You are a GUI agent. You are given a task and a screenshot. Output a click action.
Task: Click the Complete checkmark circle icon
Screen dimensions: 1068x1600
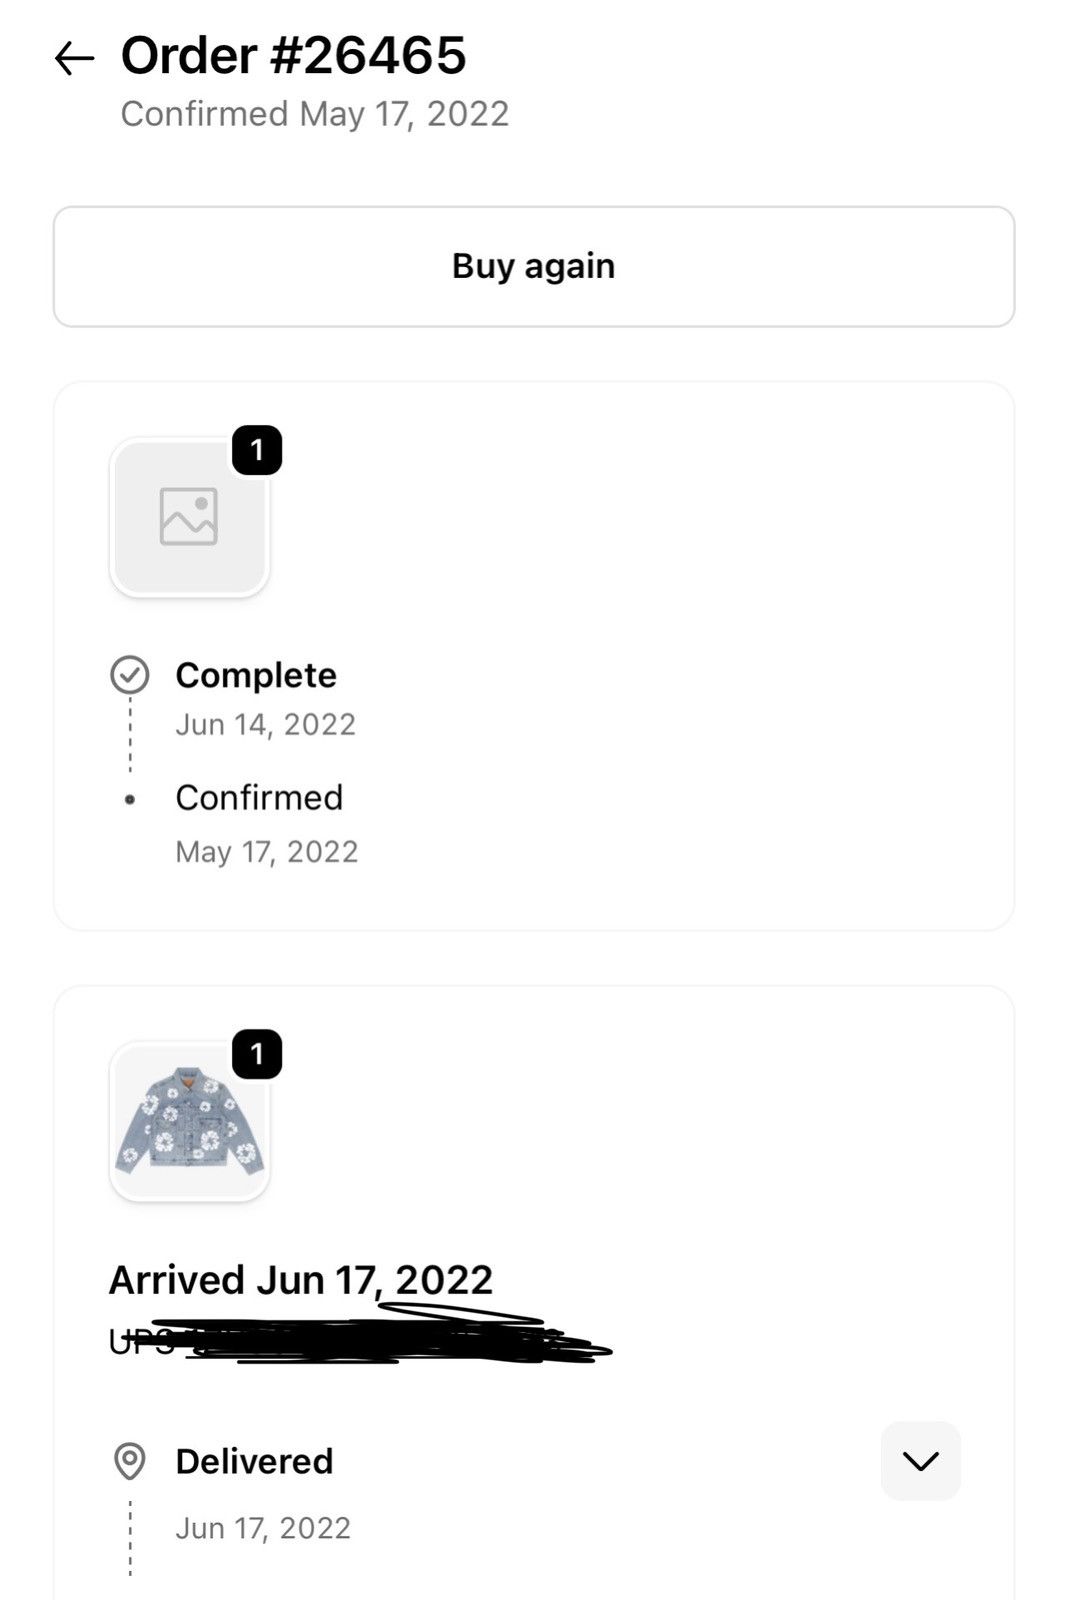[x=130, y=675]
